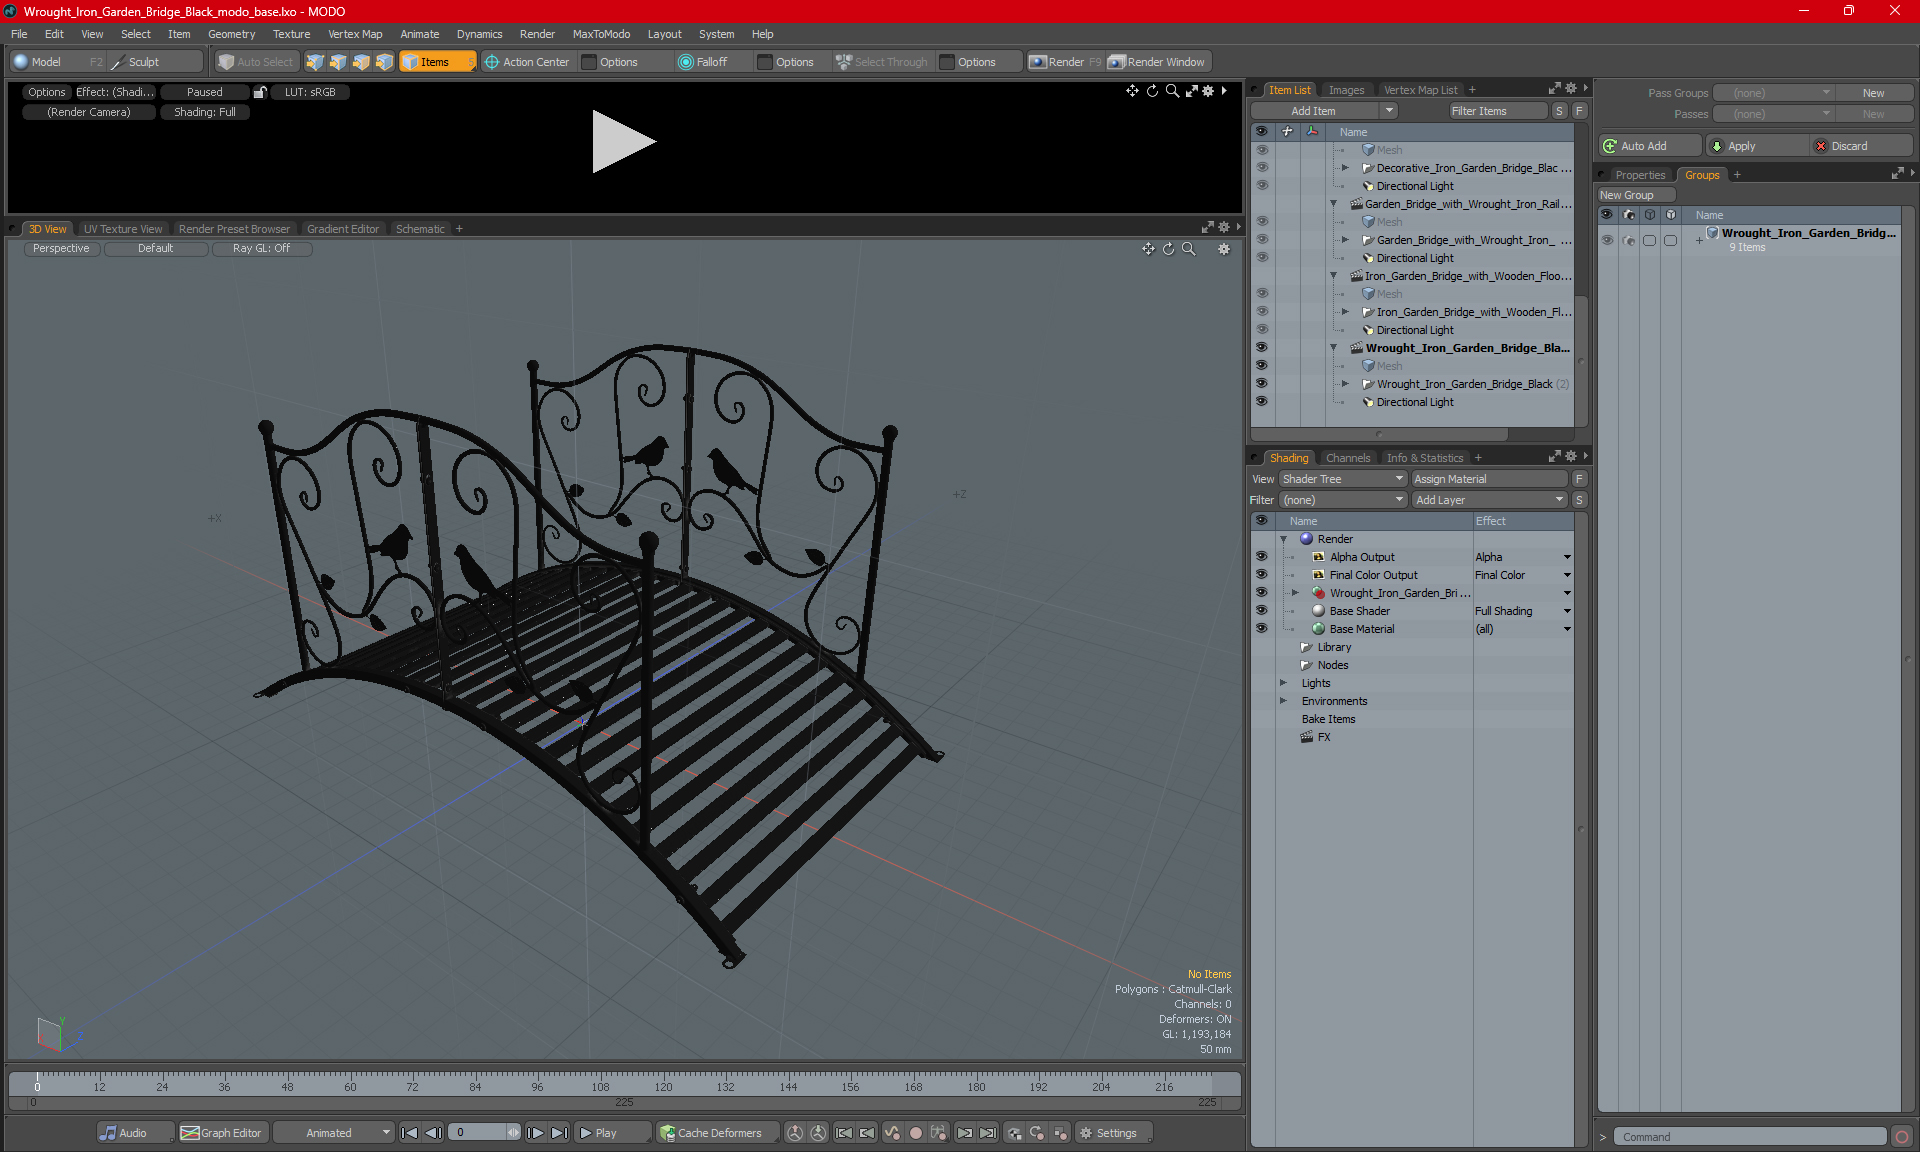Open the Shader Tree view dropdown
Image resolution: width=1920 pixels, height=1152 pixels.
tap(1343, 479)
